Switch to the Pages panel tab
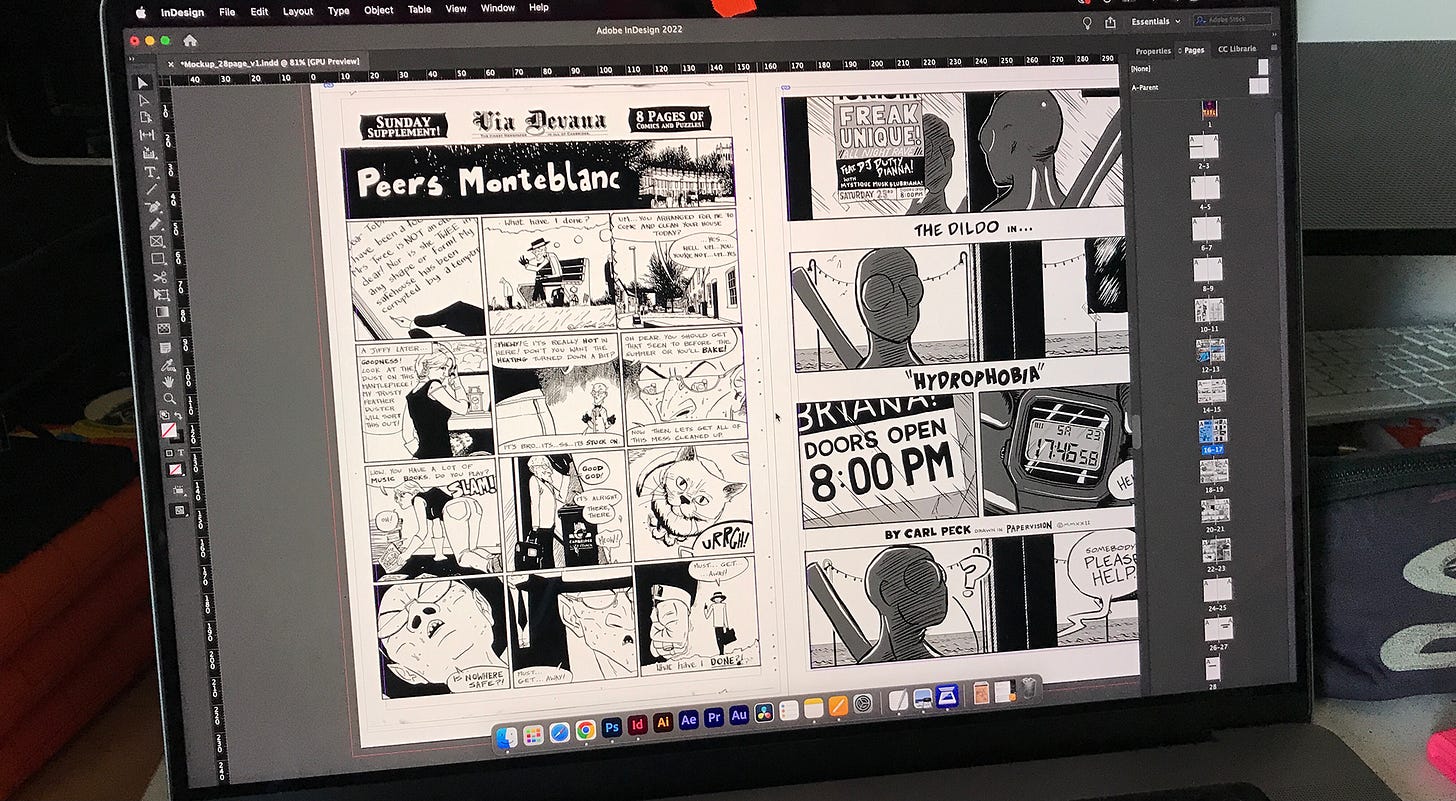The width and height of the screenshot is (1456, 801). 1193,49
